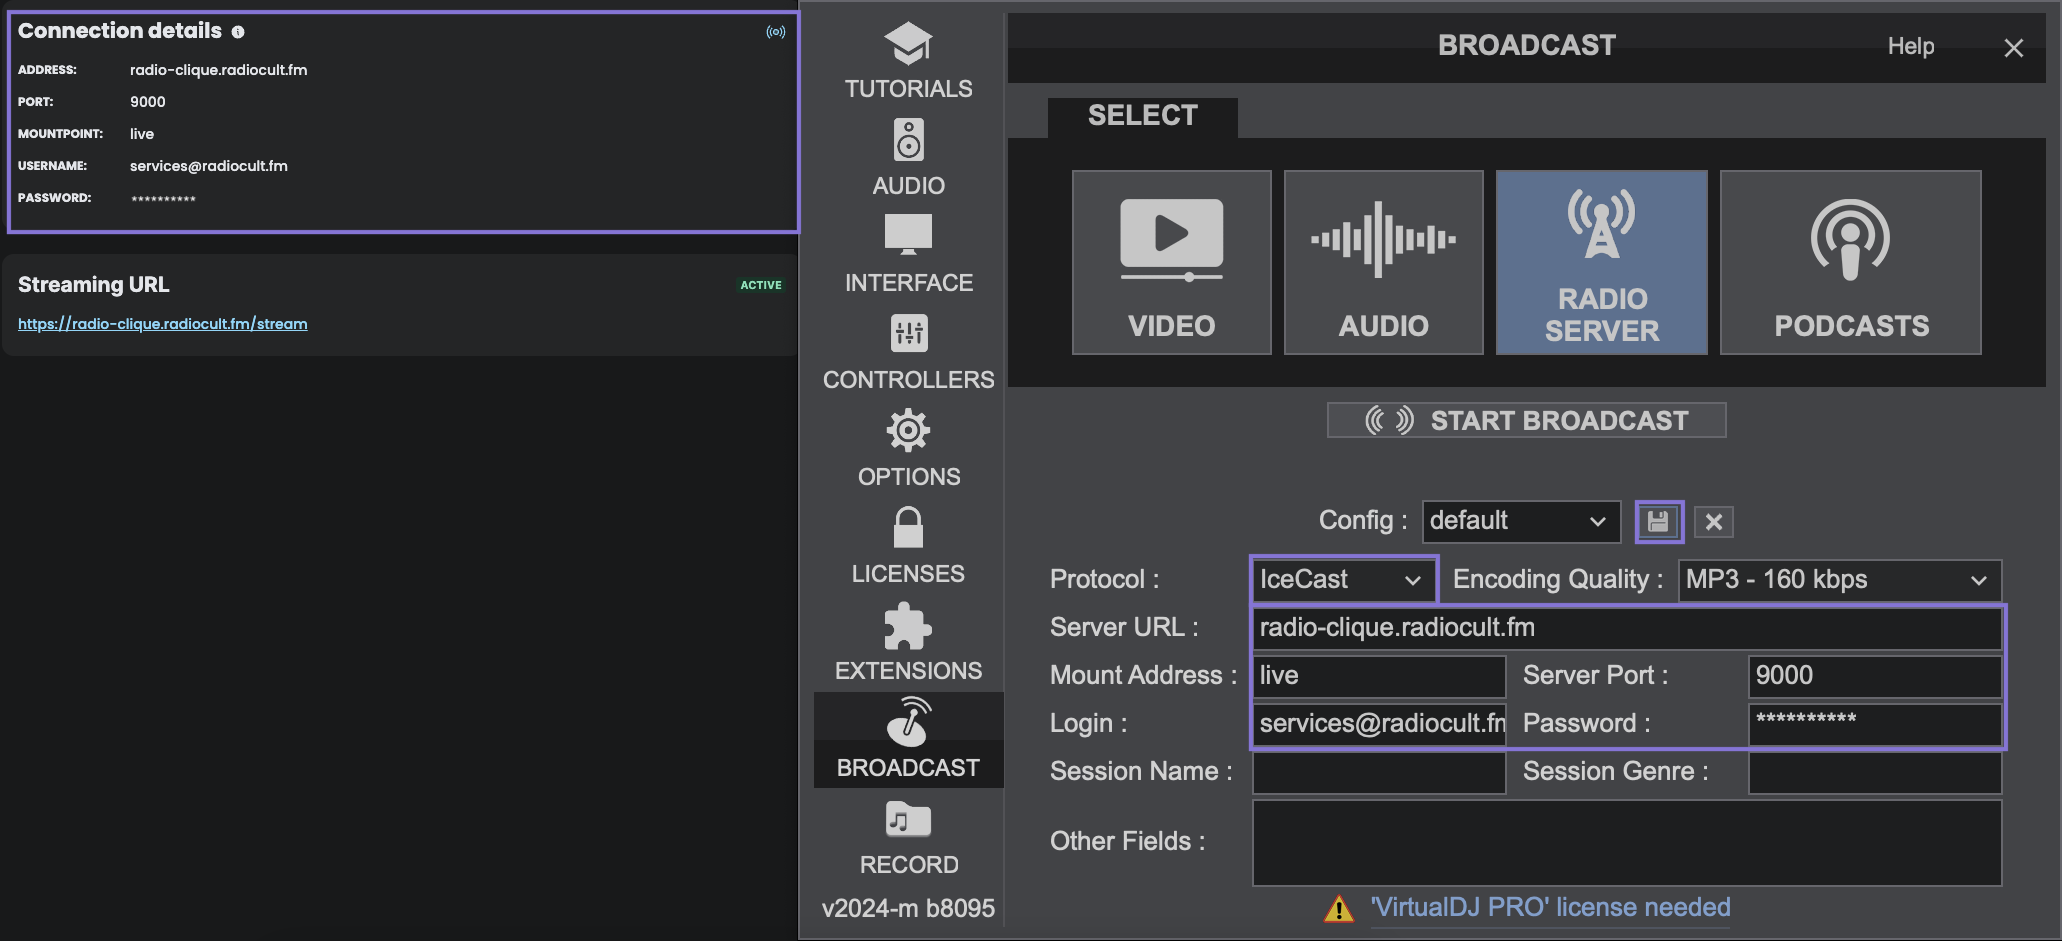Click username services@radiocult.fm in Connection details
This screenshot has height=941, width=2062.
[x=209, y=166]
